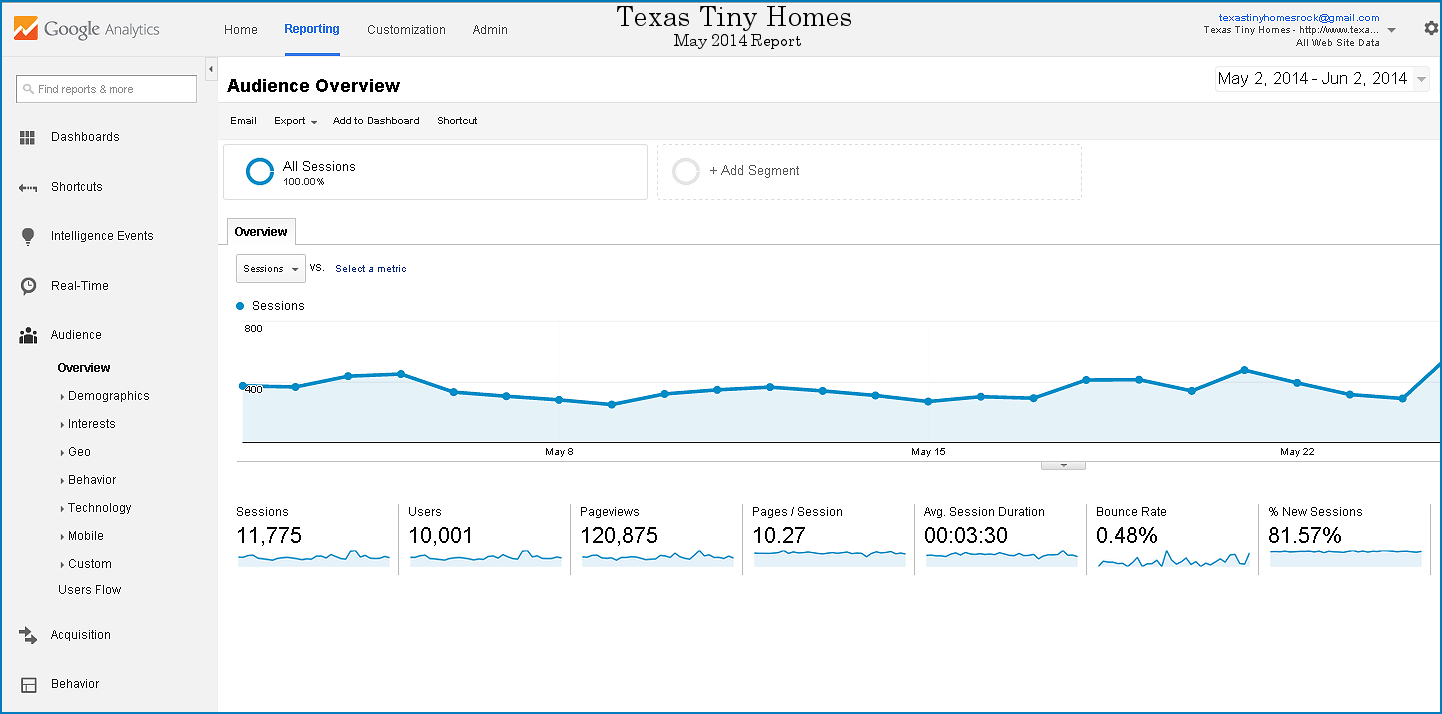
Task: Switch to the Customization menu
Action: click(406, 30)
